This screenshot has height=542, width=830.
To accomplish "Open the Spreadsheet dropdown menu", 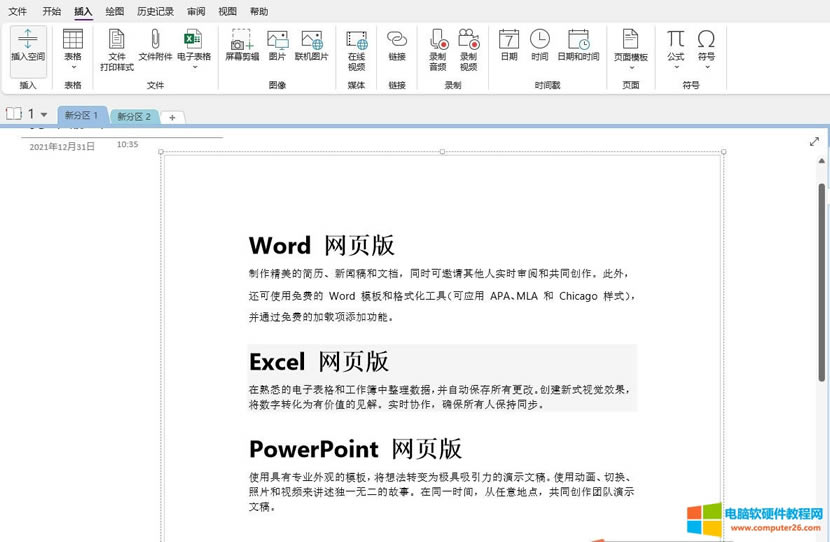I will [194, 67].
